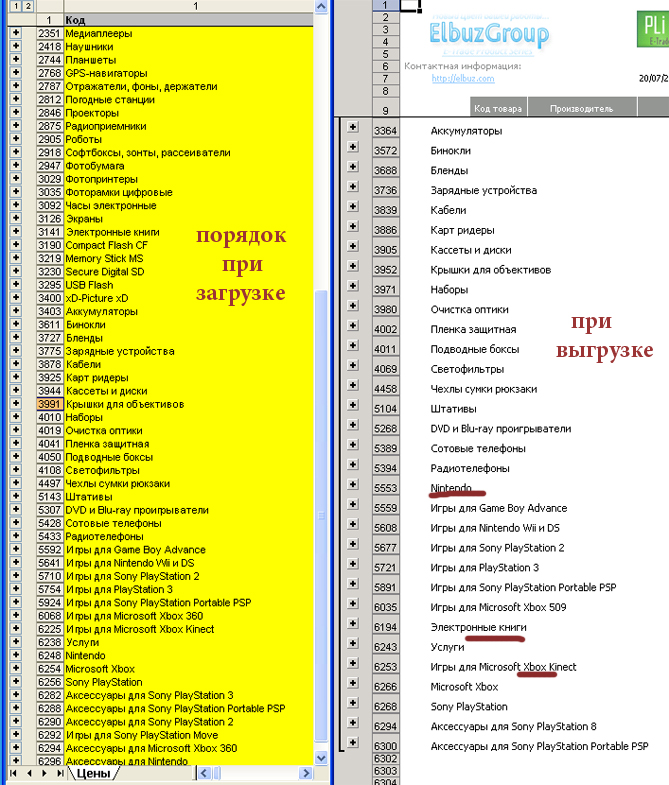This screenshot has height=785, width=669.
Task: Expand the Медиаплееры group row
Action: click(16, 33)
